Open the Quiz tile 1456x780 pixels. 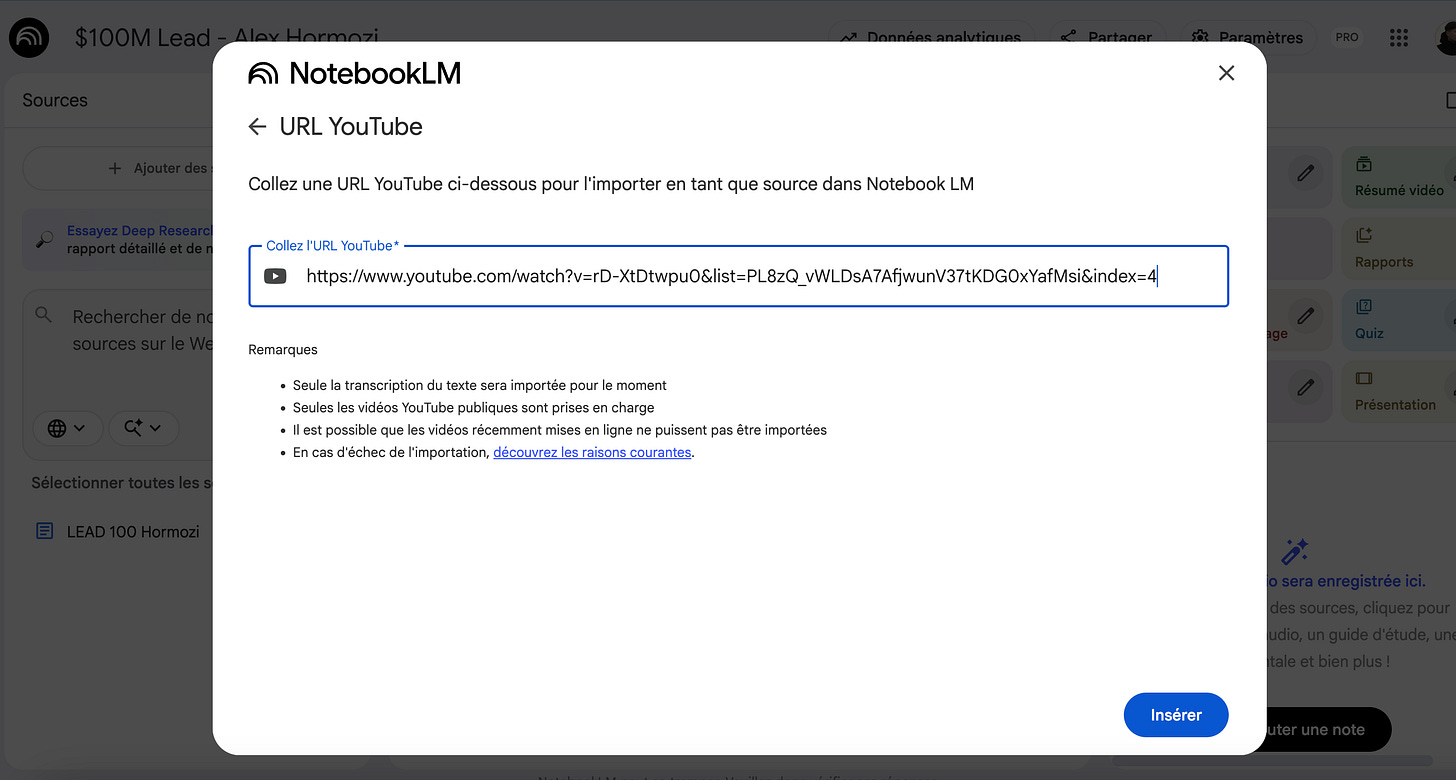[1399, 320]
